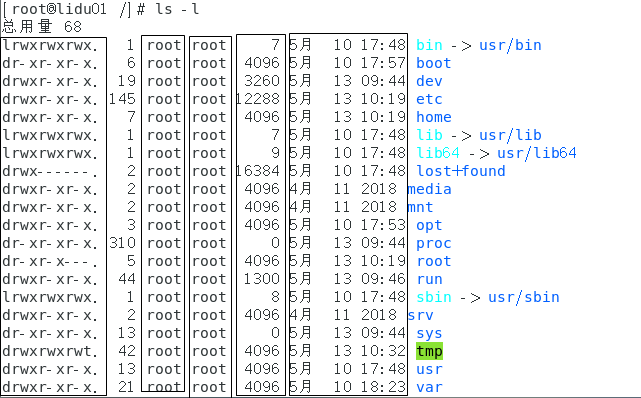Screen dimensions: 641x398
Task: Select the 'sbin' symlink name
Action: (x=434, y=297)
